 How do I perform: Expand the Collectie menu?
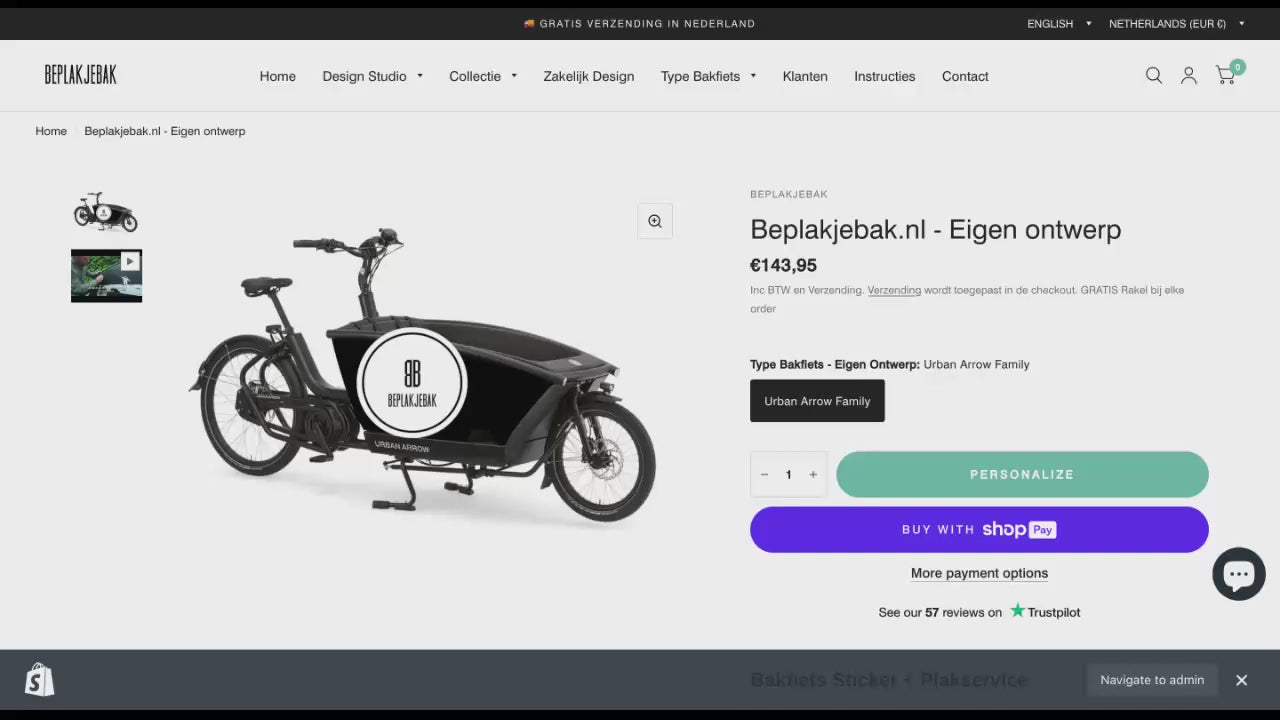pos(483,76)
